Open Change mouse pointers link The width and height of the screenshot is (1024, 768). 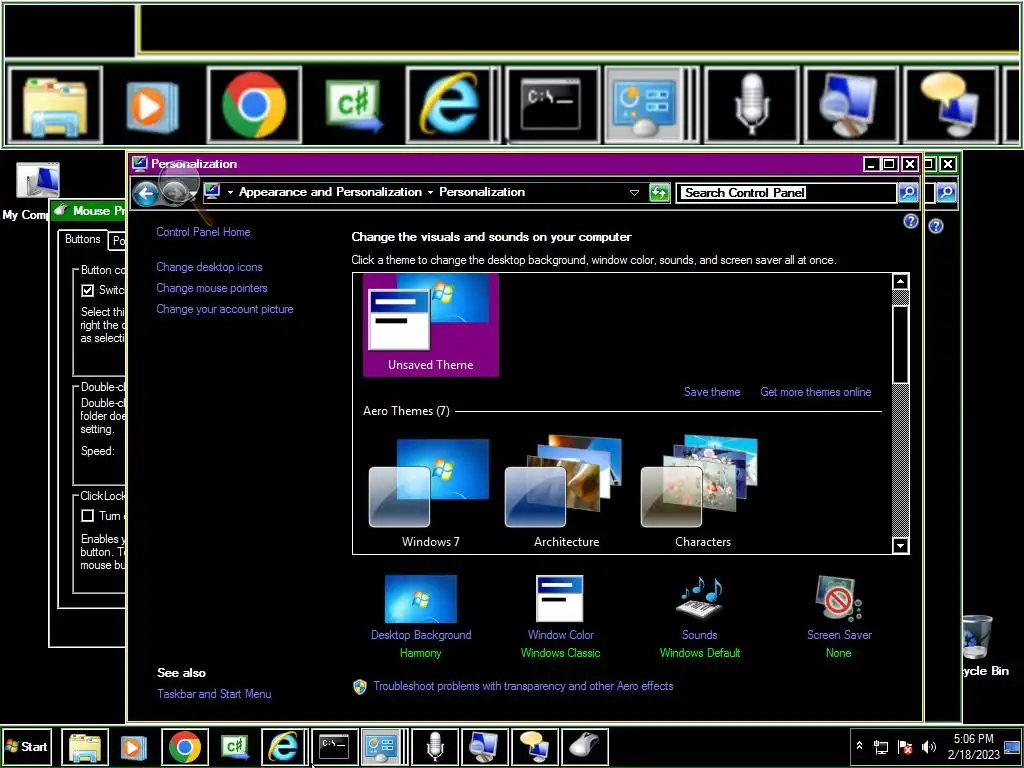tap(212, 288)
